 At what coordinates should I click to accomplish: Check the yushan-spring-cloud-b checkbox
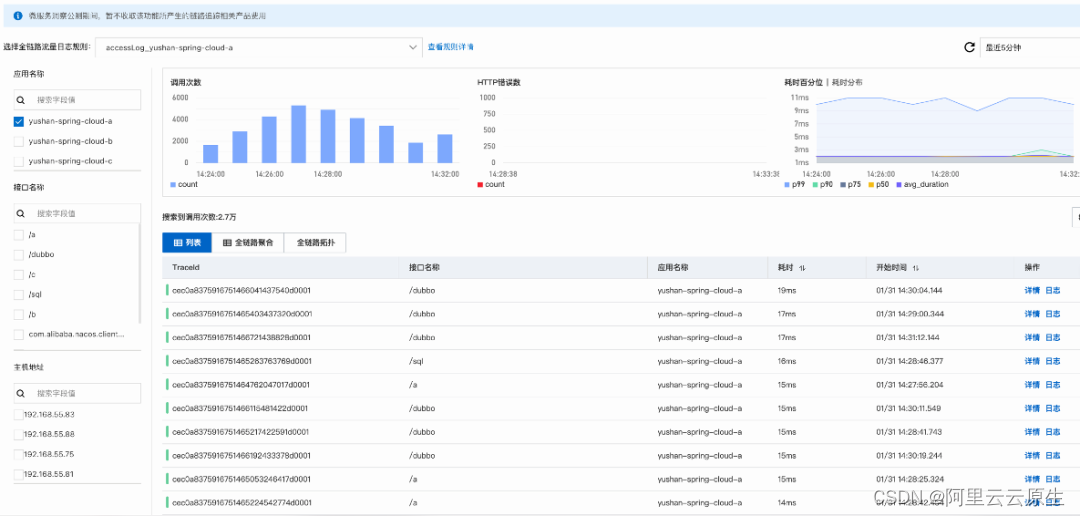(19, 141)
